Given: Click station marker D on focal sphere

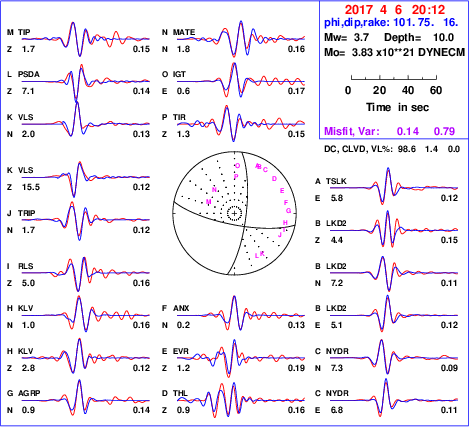Looking at the screenshot, I should (x=274, y=179).
